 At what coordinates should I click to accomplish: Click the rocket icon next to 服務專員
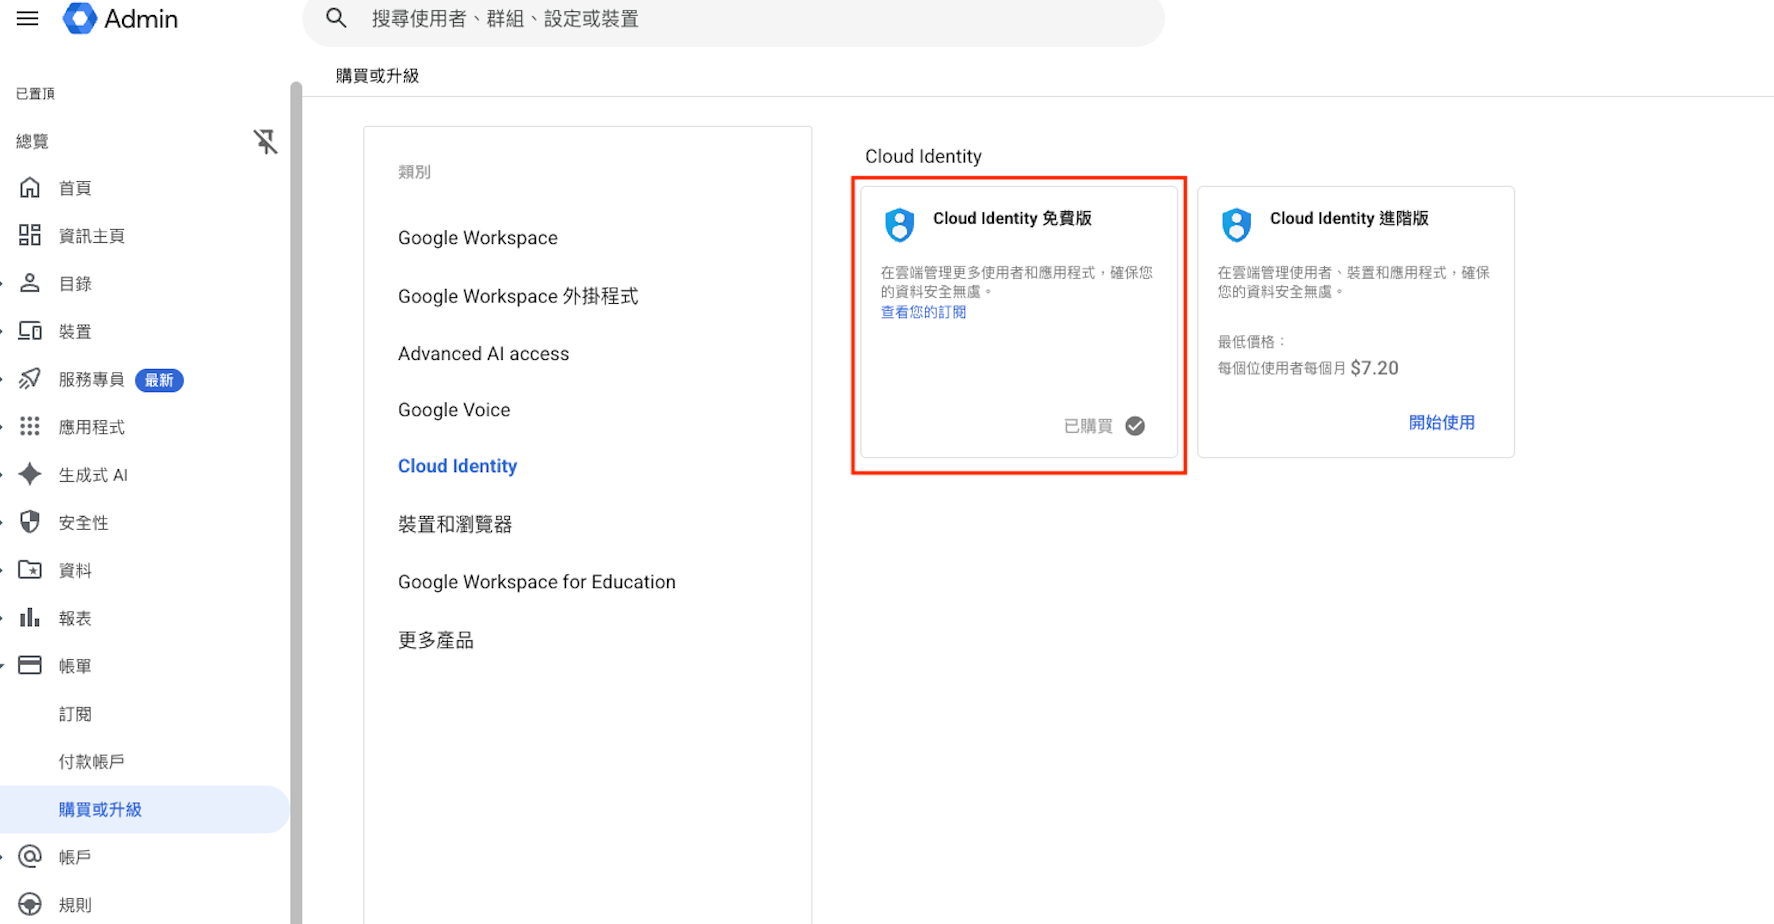pyautogui.click(x=30, y=379)
